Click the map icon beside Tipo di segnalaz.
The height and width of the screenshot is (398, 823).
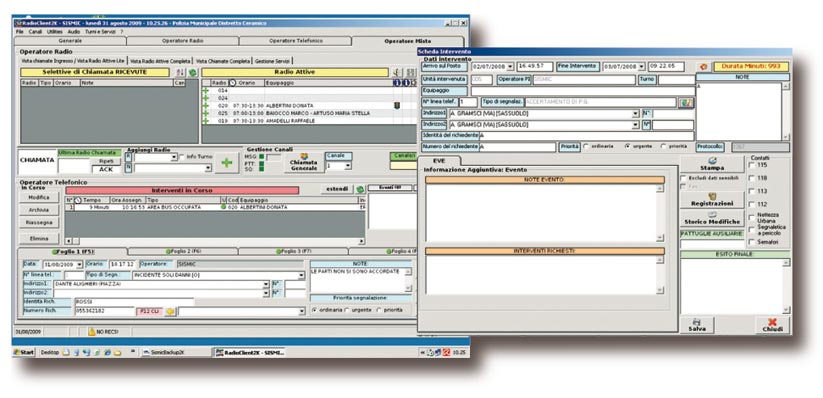(685, 103)
